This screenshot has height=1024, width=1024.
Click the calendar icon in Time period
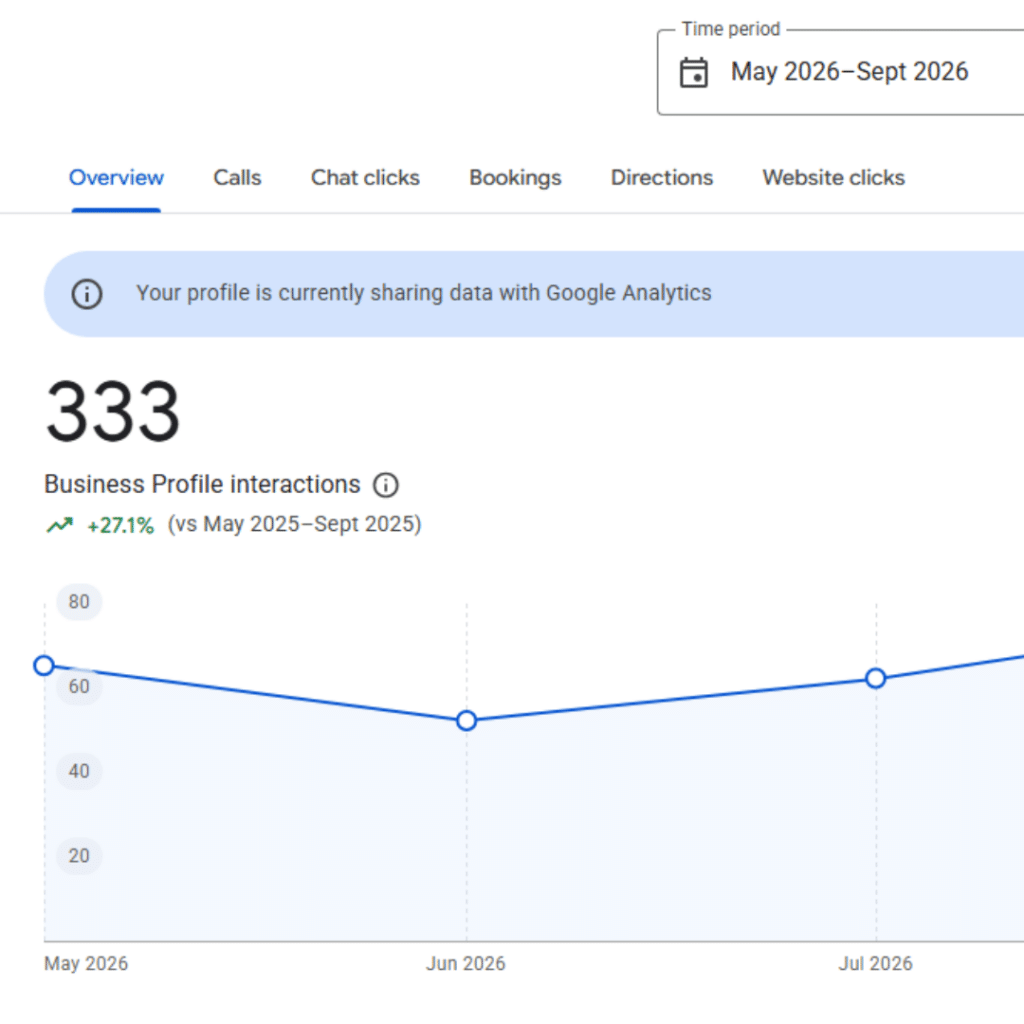coord(694,72)
